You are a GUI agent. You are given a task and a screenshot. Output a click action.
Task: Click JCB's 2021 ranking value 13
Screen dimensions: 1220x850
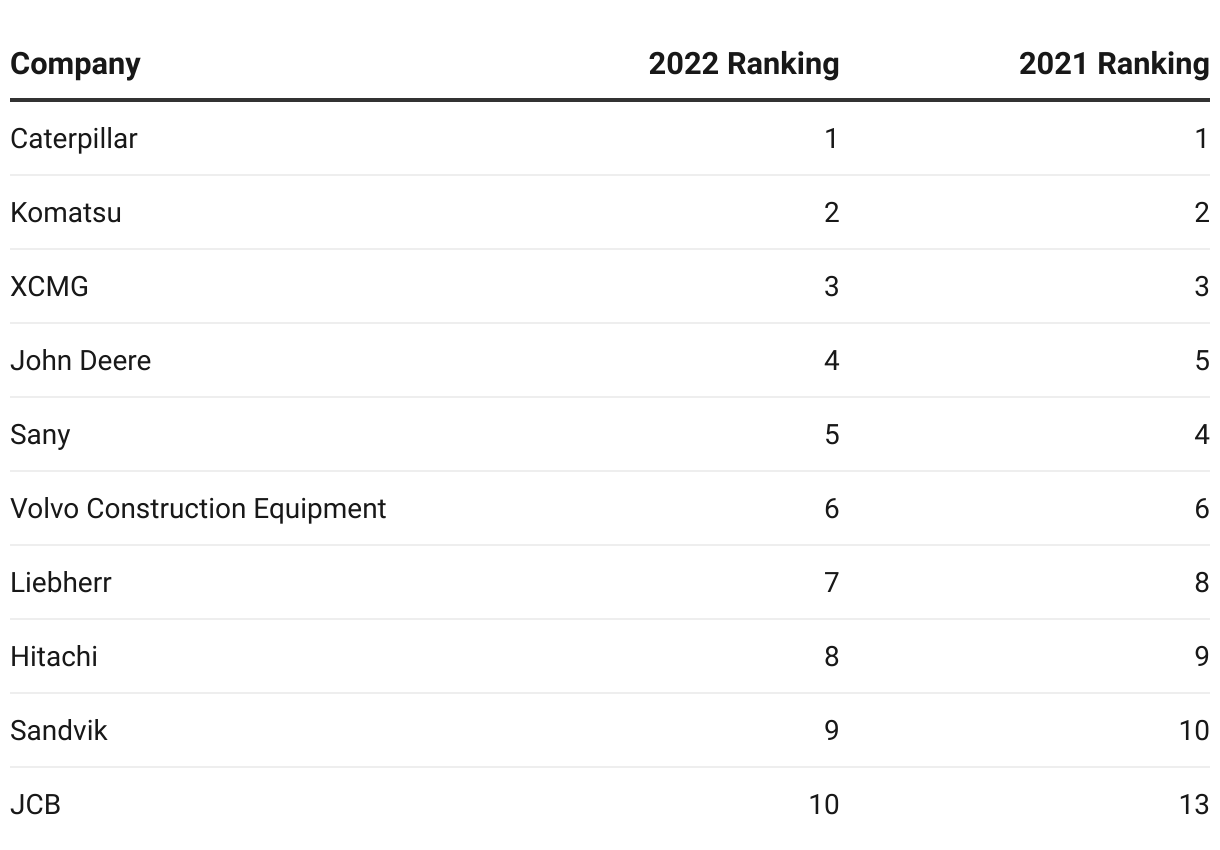coord(1194,804)
